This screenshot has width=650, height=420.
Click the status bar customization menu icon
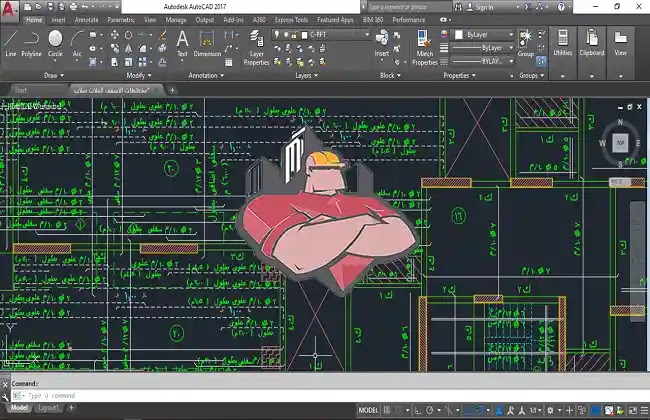[x=645, y=410]
